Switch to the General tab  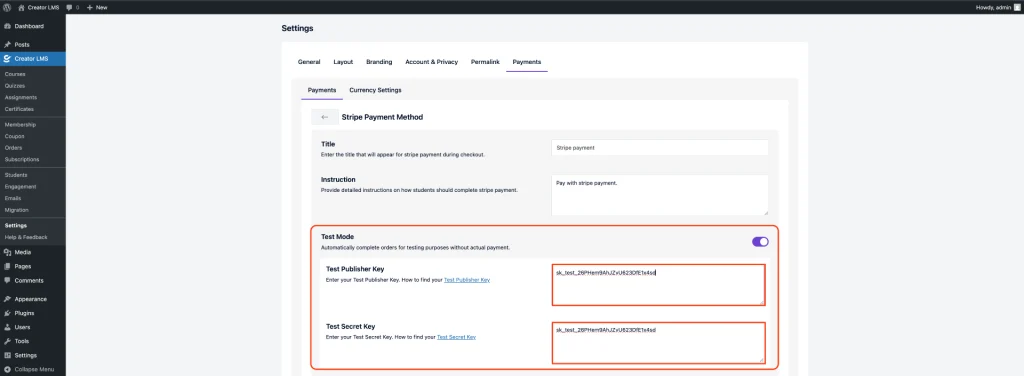(309, 62)
